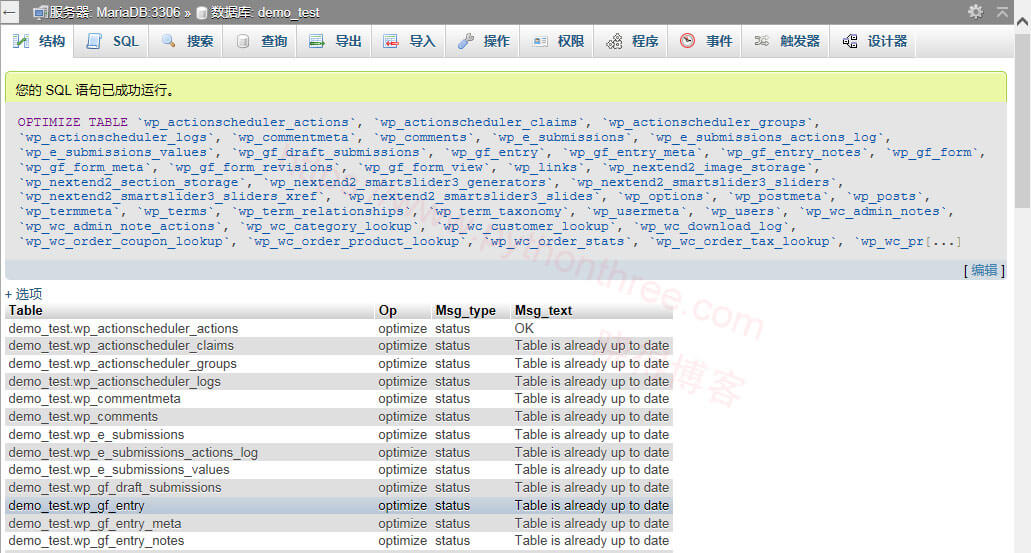
Task: Click the 结构 structure tab icon
Action: click(21, 41)
